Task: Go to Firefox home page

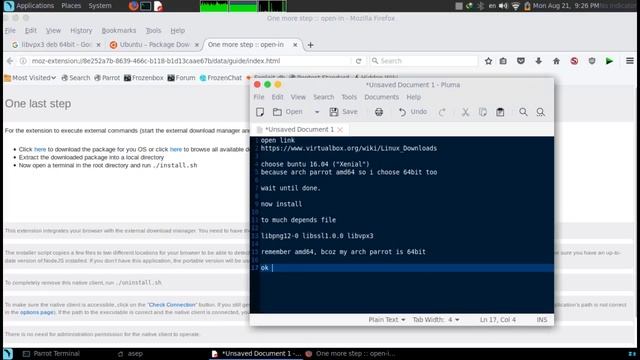Action: (556, 61)
